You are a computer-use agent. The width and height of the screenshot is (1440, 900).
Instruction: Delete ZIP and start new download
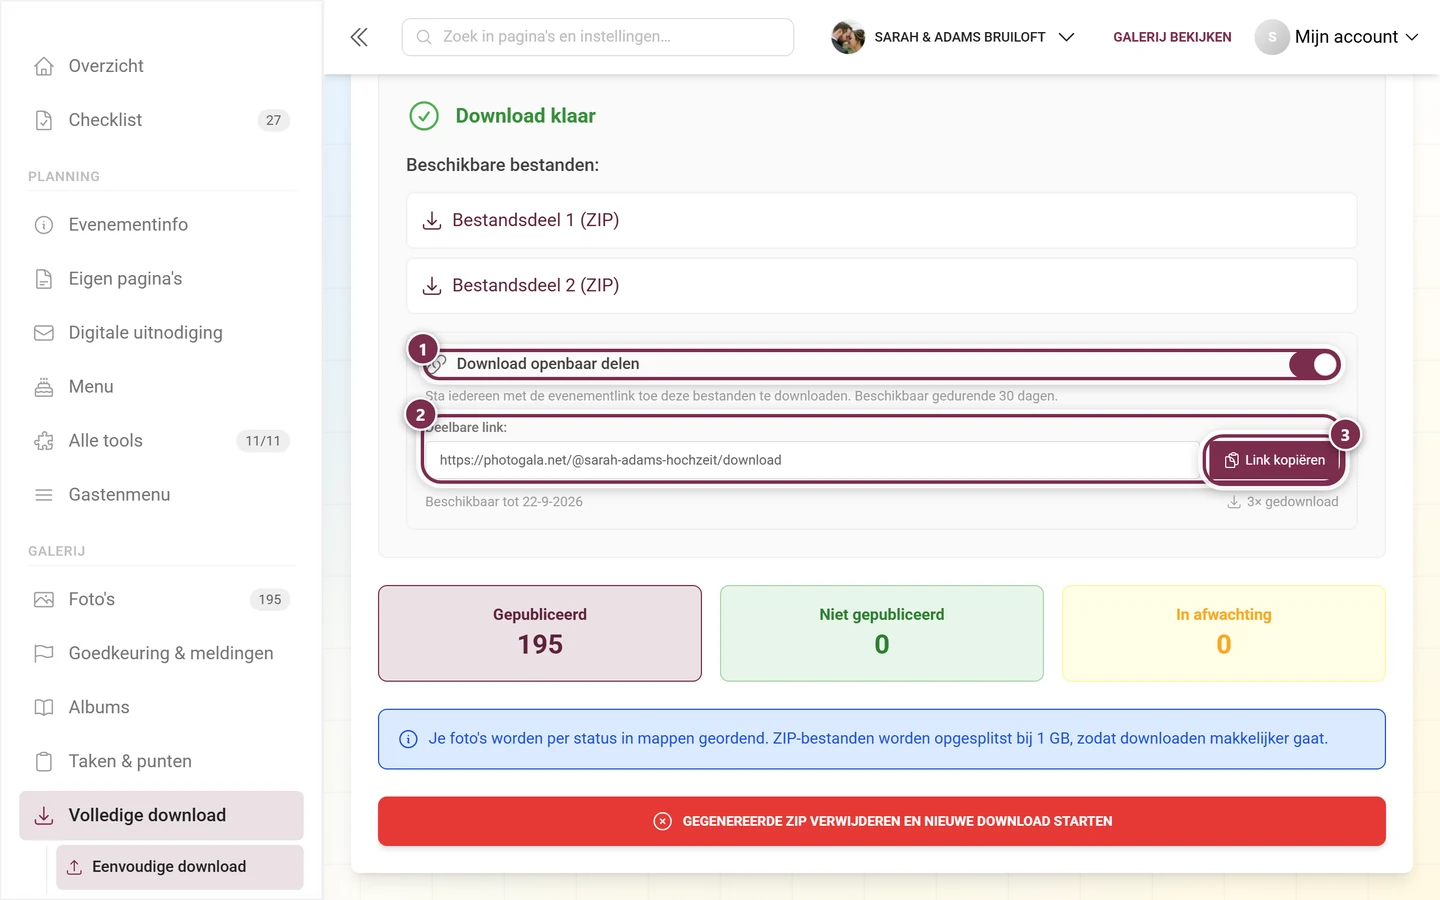pos(881,821)
